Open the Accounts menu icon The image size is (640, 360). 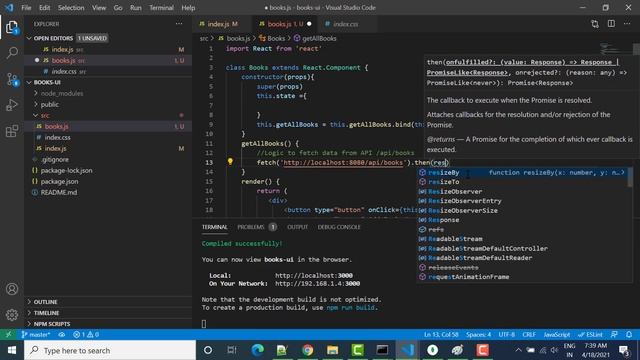click(x=12, y=289)
